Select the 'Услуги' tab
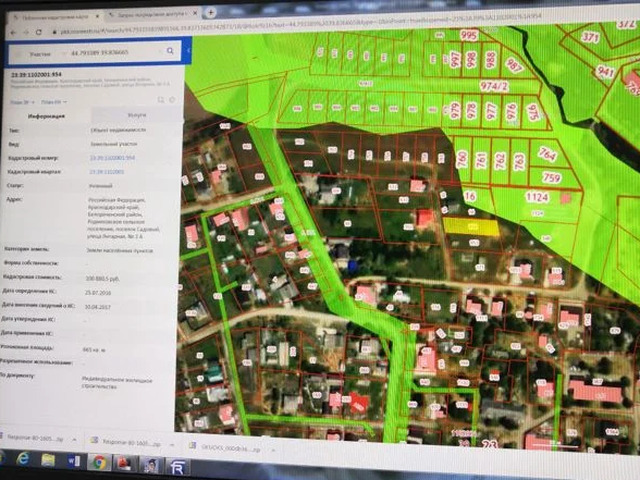Viewport: 640px width, 480px height. [136, 115]
